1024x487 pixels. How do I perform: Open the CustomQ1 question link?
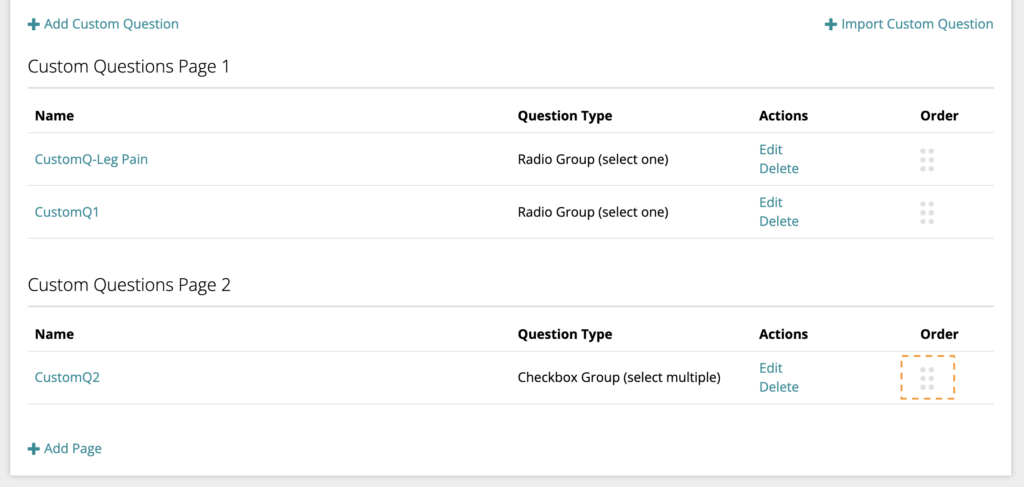(x=67, y=212)
